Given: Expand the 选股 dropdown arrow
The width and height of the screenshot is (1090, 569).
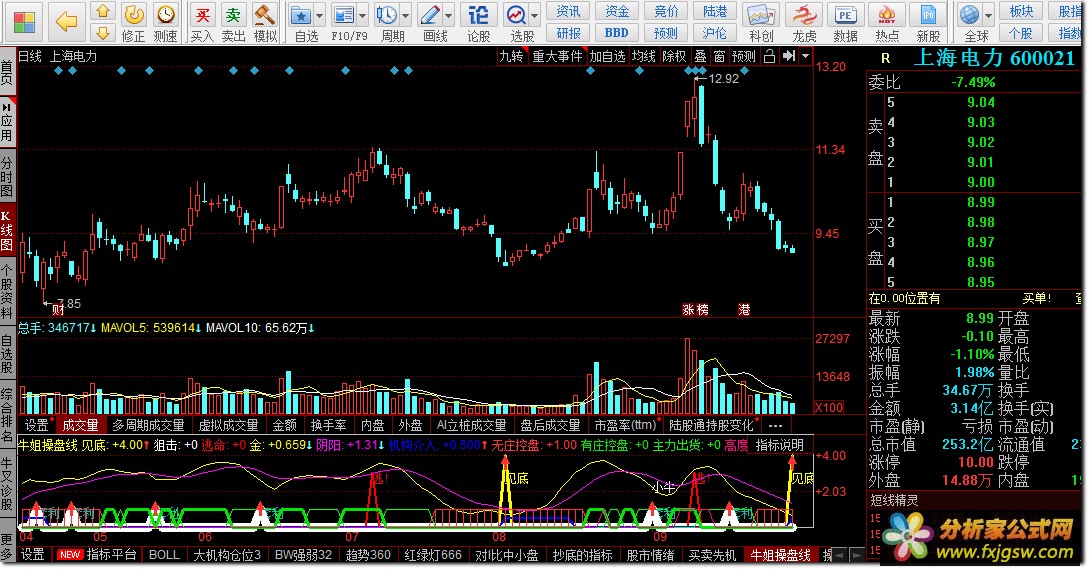Looking at the screenshot, I should point(535,16).
